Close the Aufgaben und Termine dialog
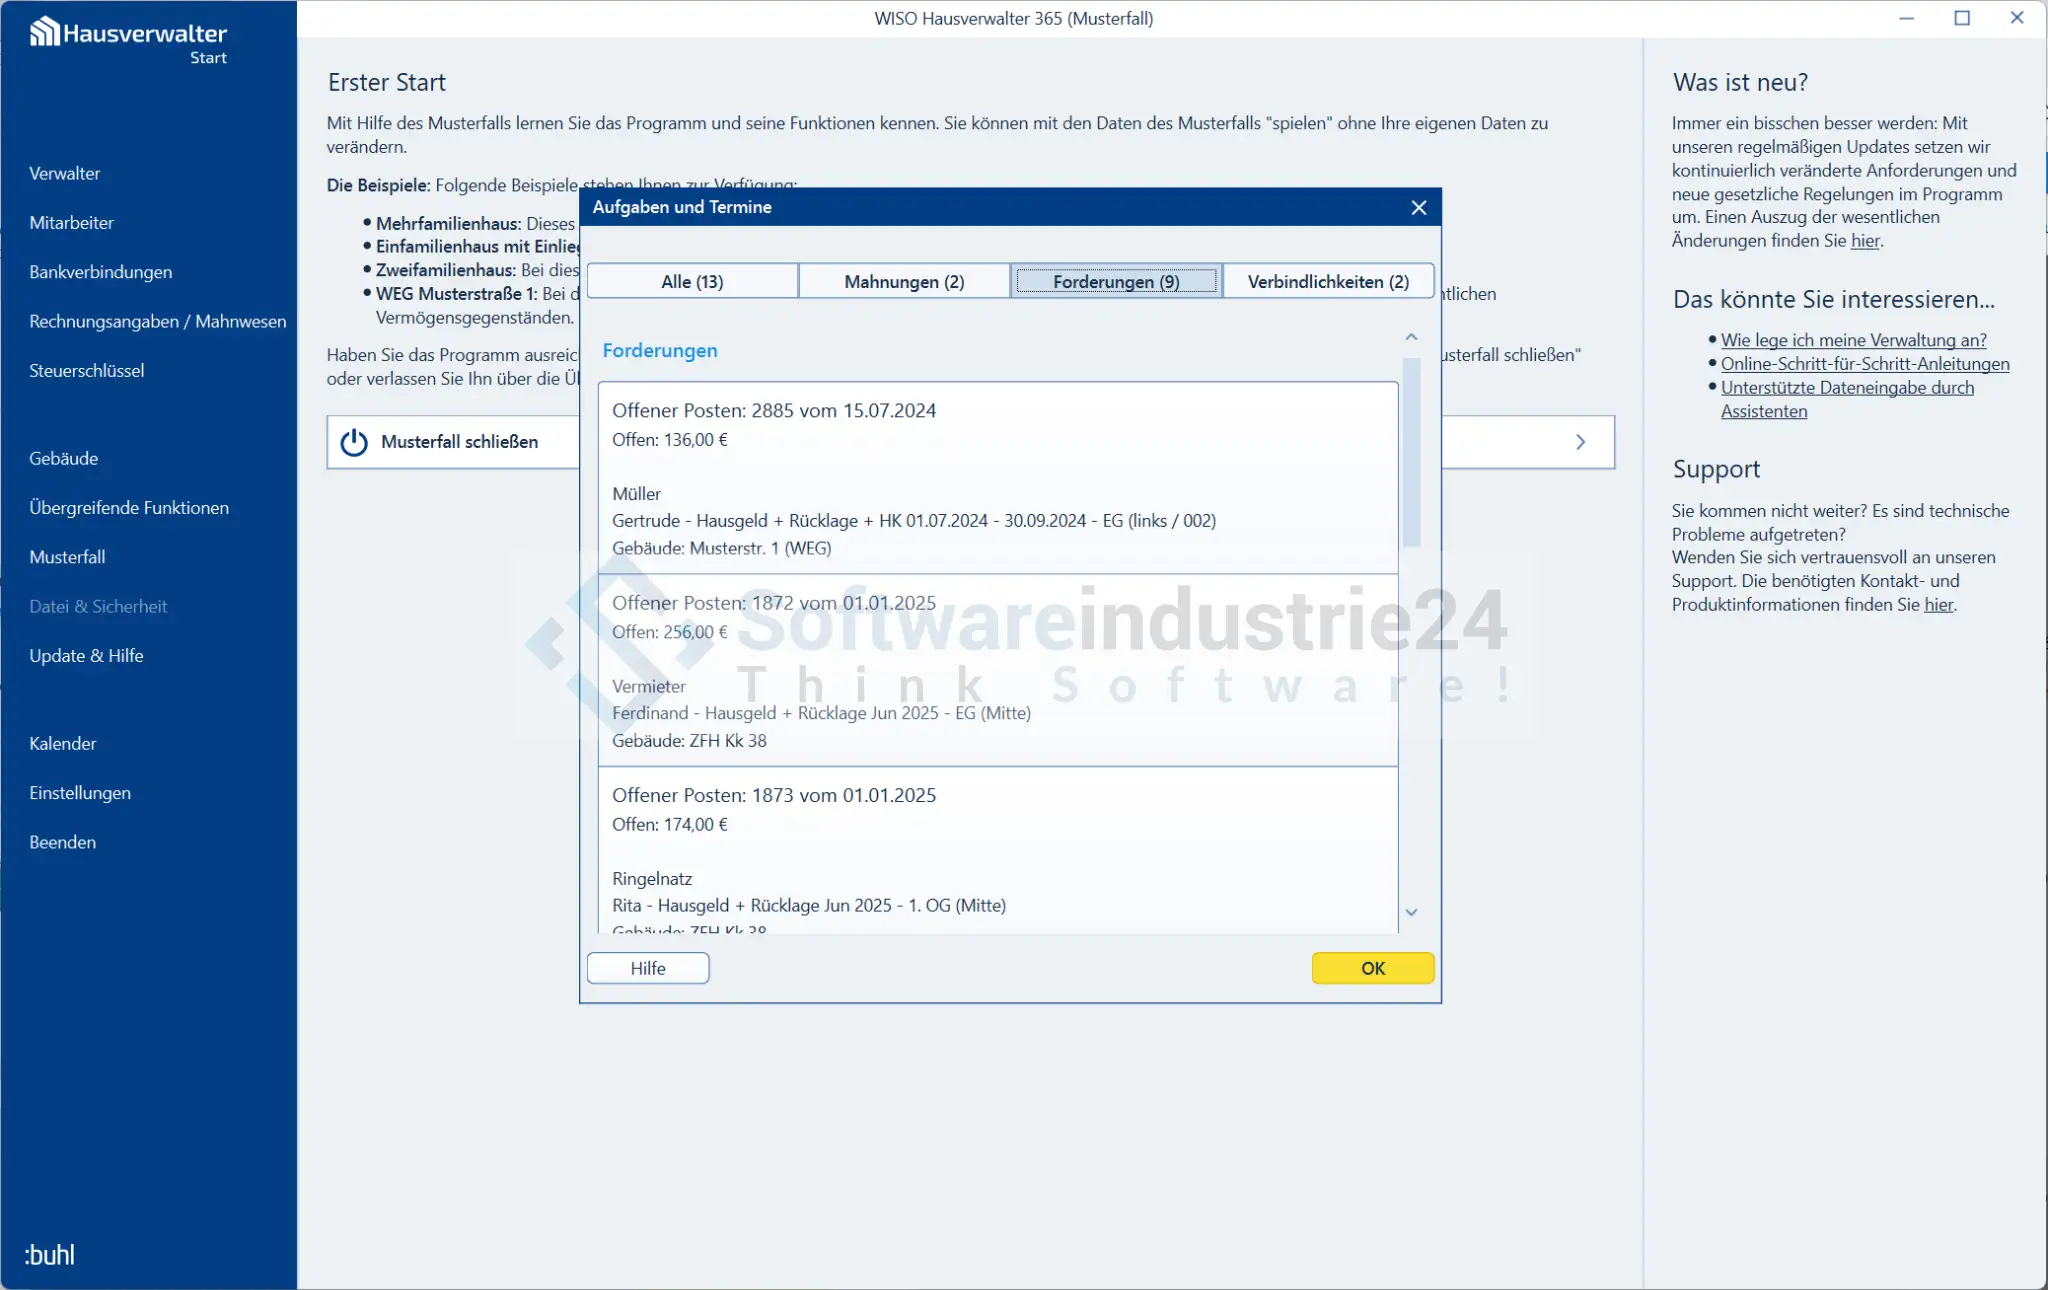The image size is (2048, 1290). tap(1418, 207)
